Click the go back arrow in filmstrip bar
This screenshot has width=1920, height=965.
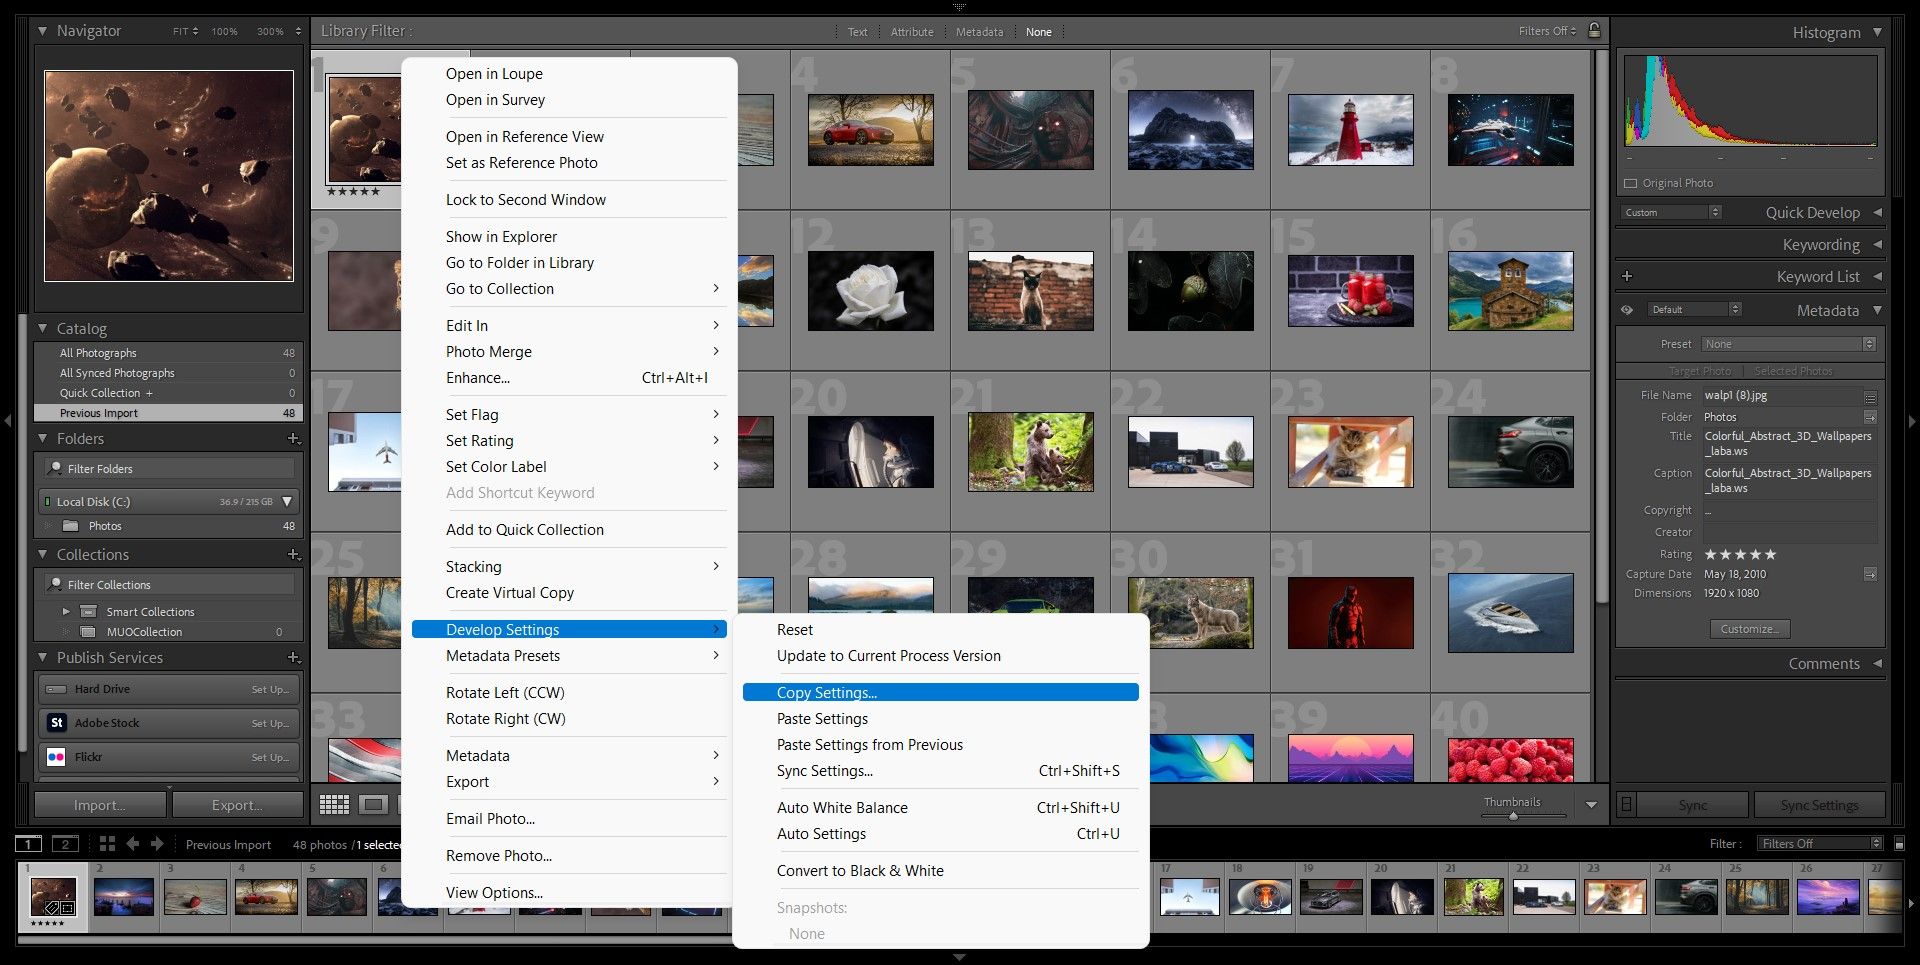point(133,844)
